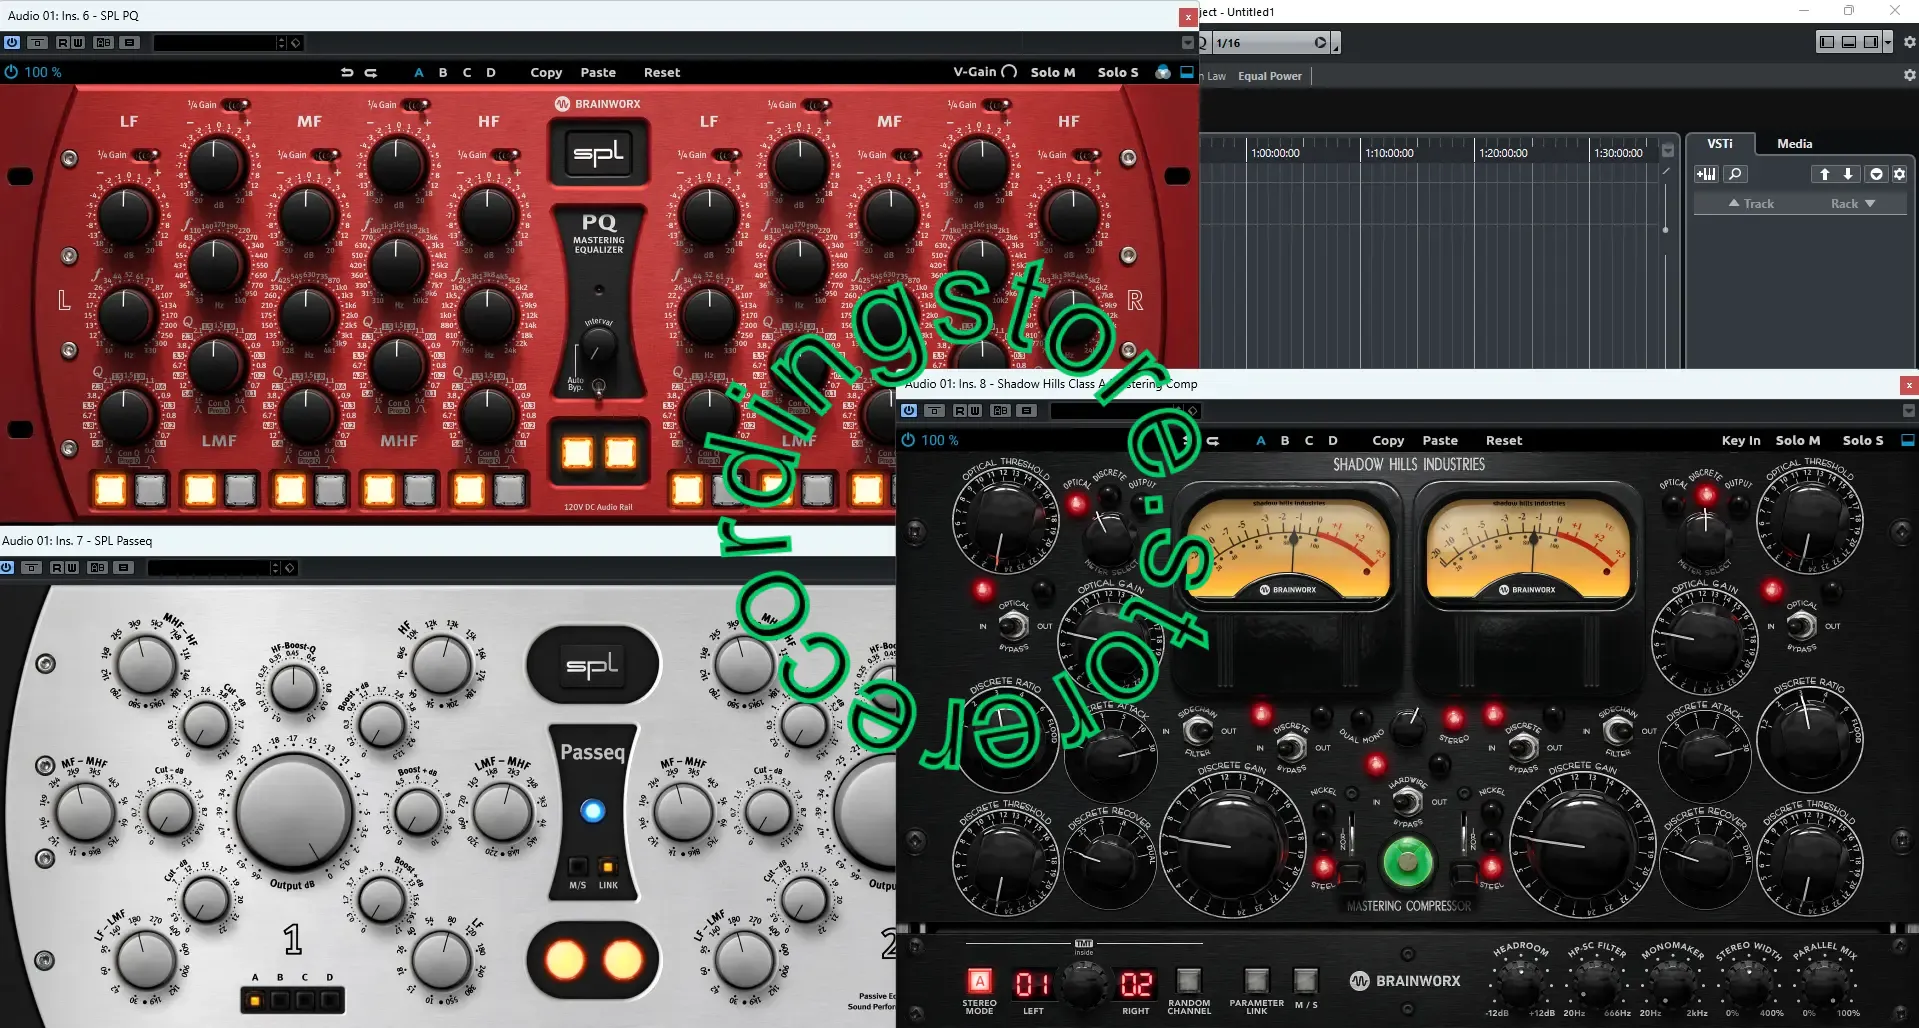1919x1028 pixels.
Task: Click the SPL PQ bypass button in header
Action: tap(37, 43)
